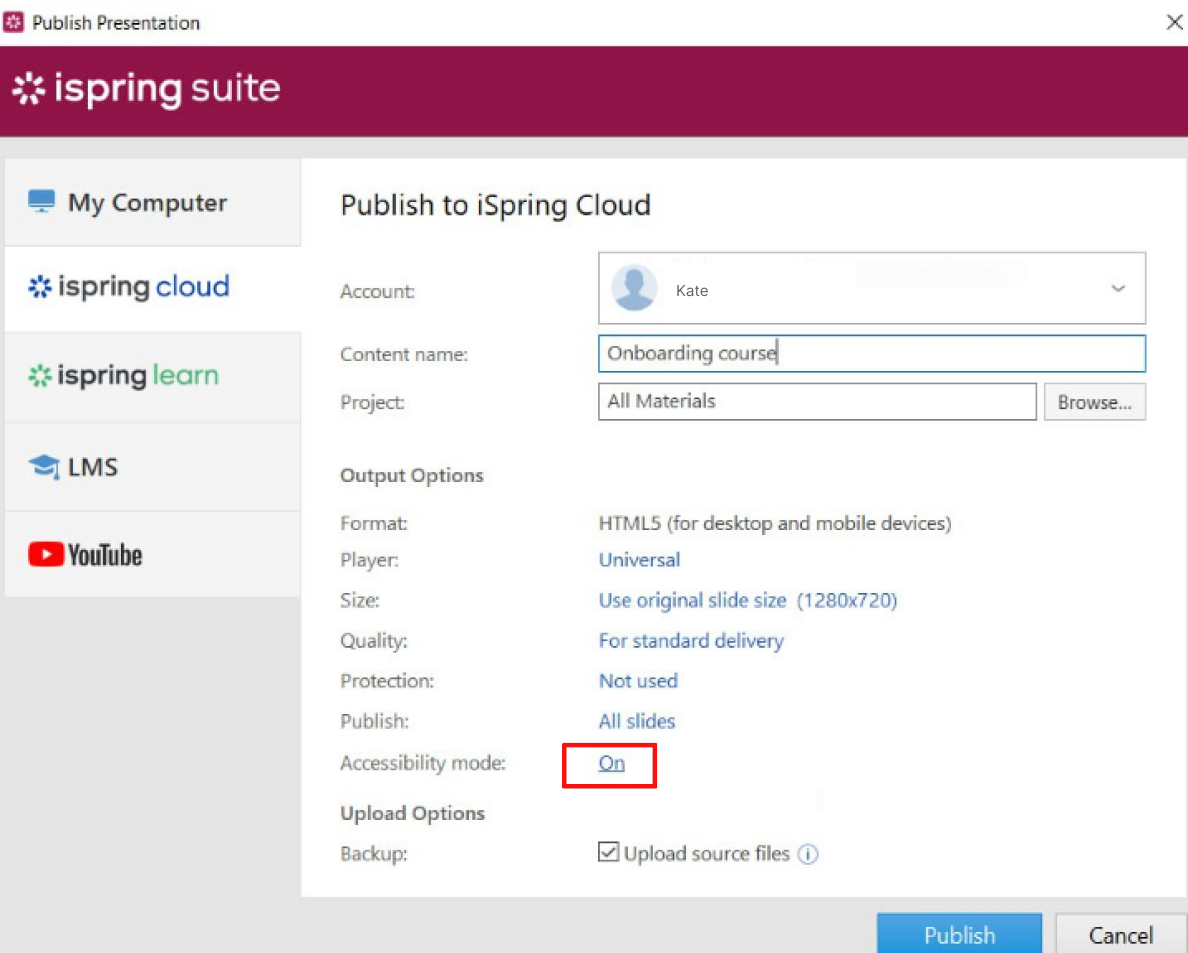The image size is (1188, 953).
Task: Click the info icon next to Upload source files
Action: click(808, 855)
